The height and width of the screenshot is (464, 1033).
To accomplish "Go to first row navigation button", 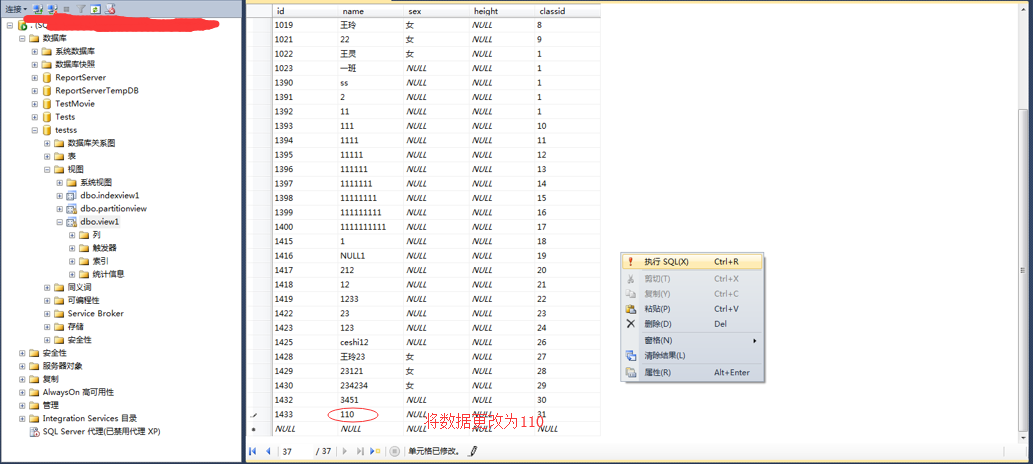I will pos(252,451).
